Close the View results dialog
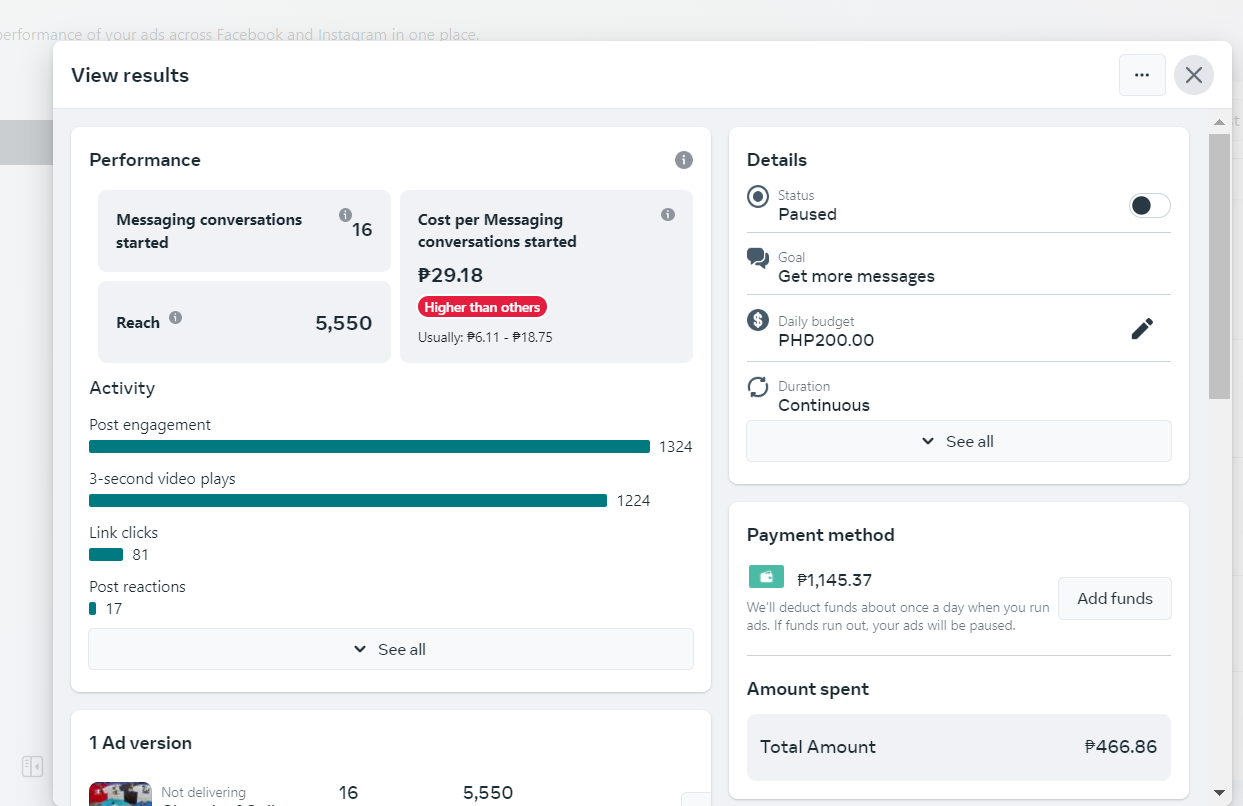 tap(1193, 75)
